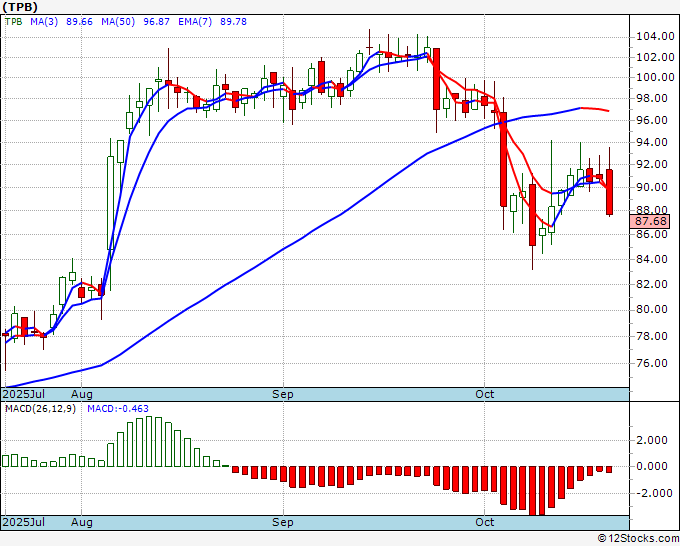Click 2025Jul on price chart date axis

(x=24, y=394)
